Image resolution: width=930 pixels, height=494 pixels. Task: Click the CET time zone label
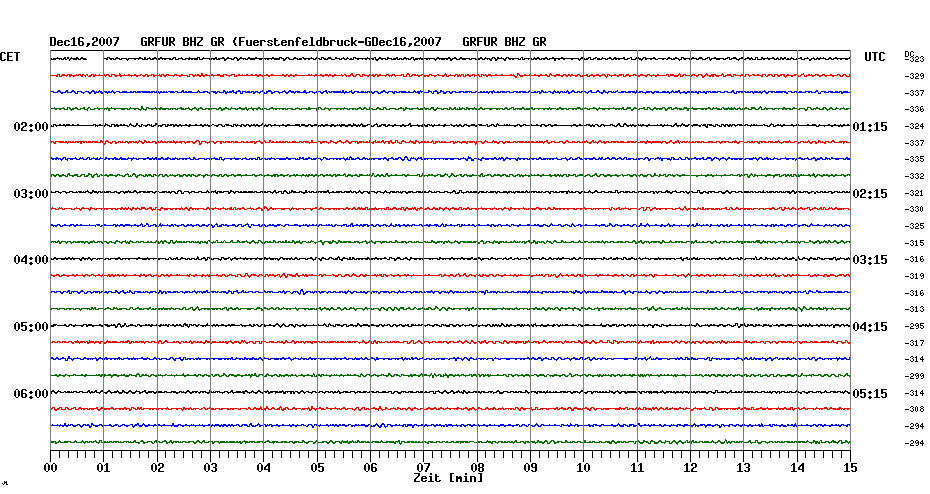pyautogui.click(x=10, y=57)
